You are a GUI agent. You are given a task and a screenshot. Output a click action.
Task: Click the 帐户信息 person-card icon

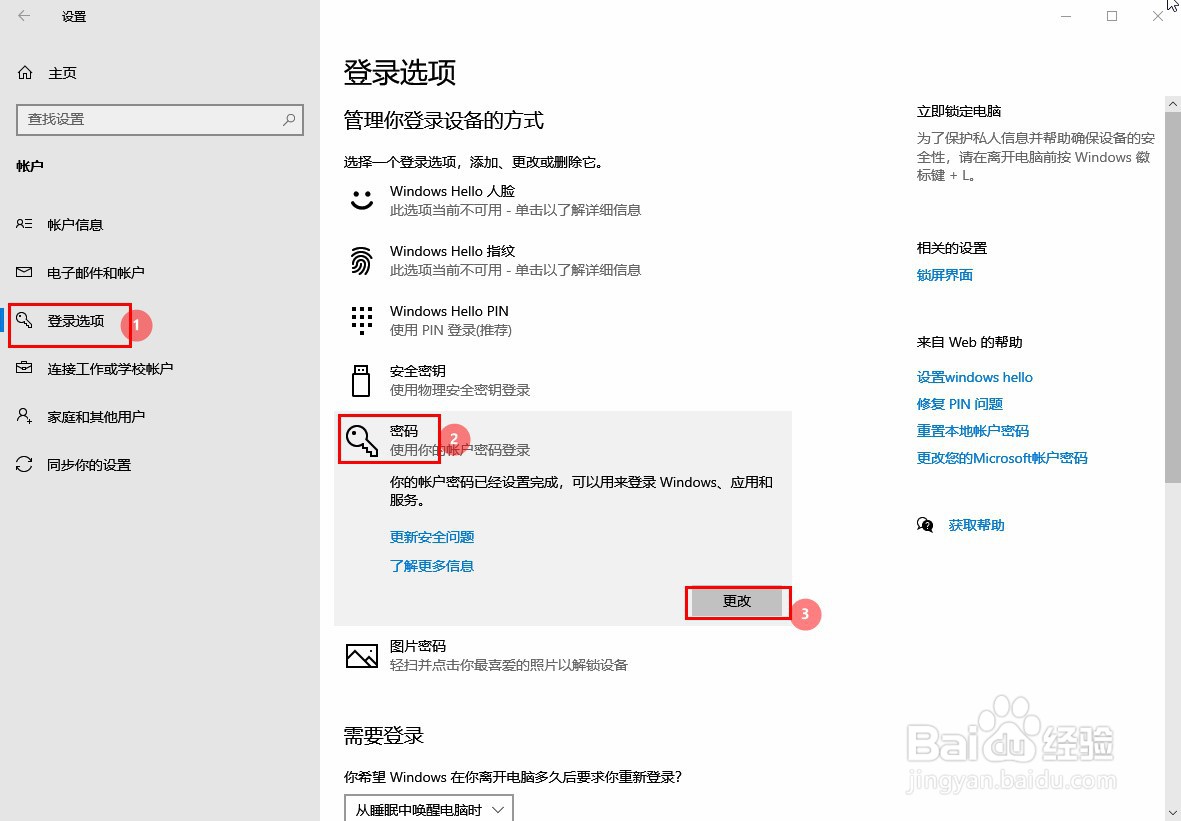click(24, 224)
